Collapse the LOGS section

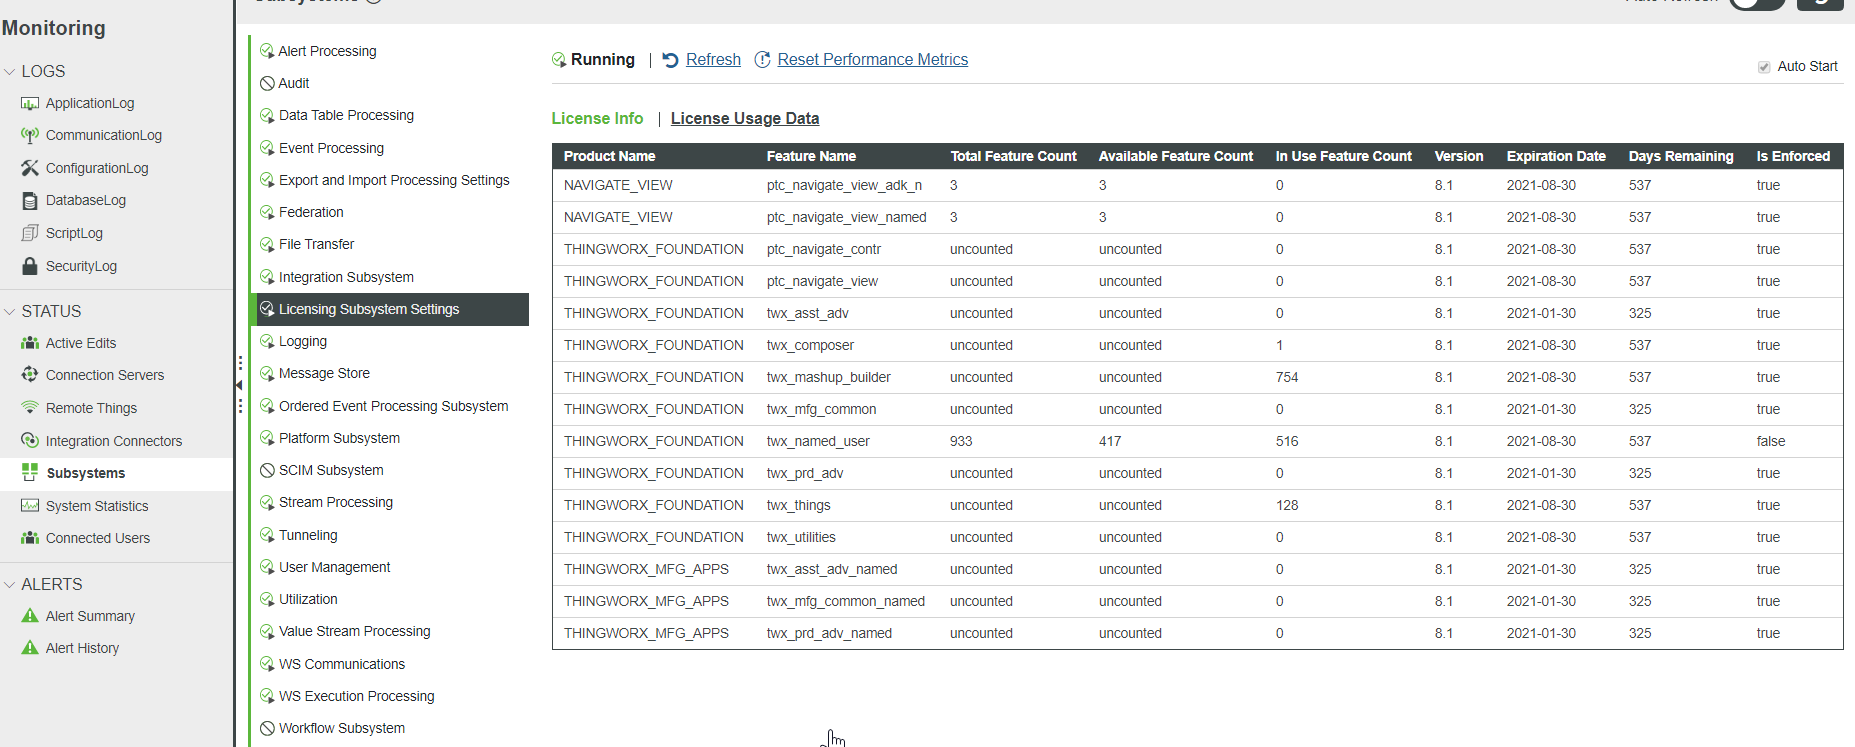(x=10, y=72)
